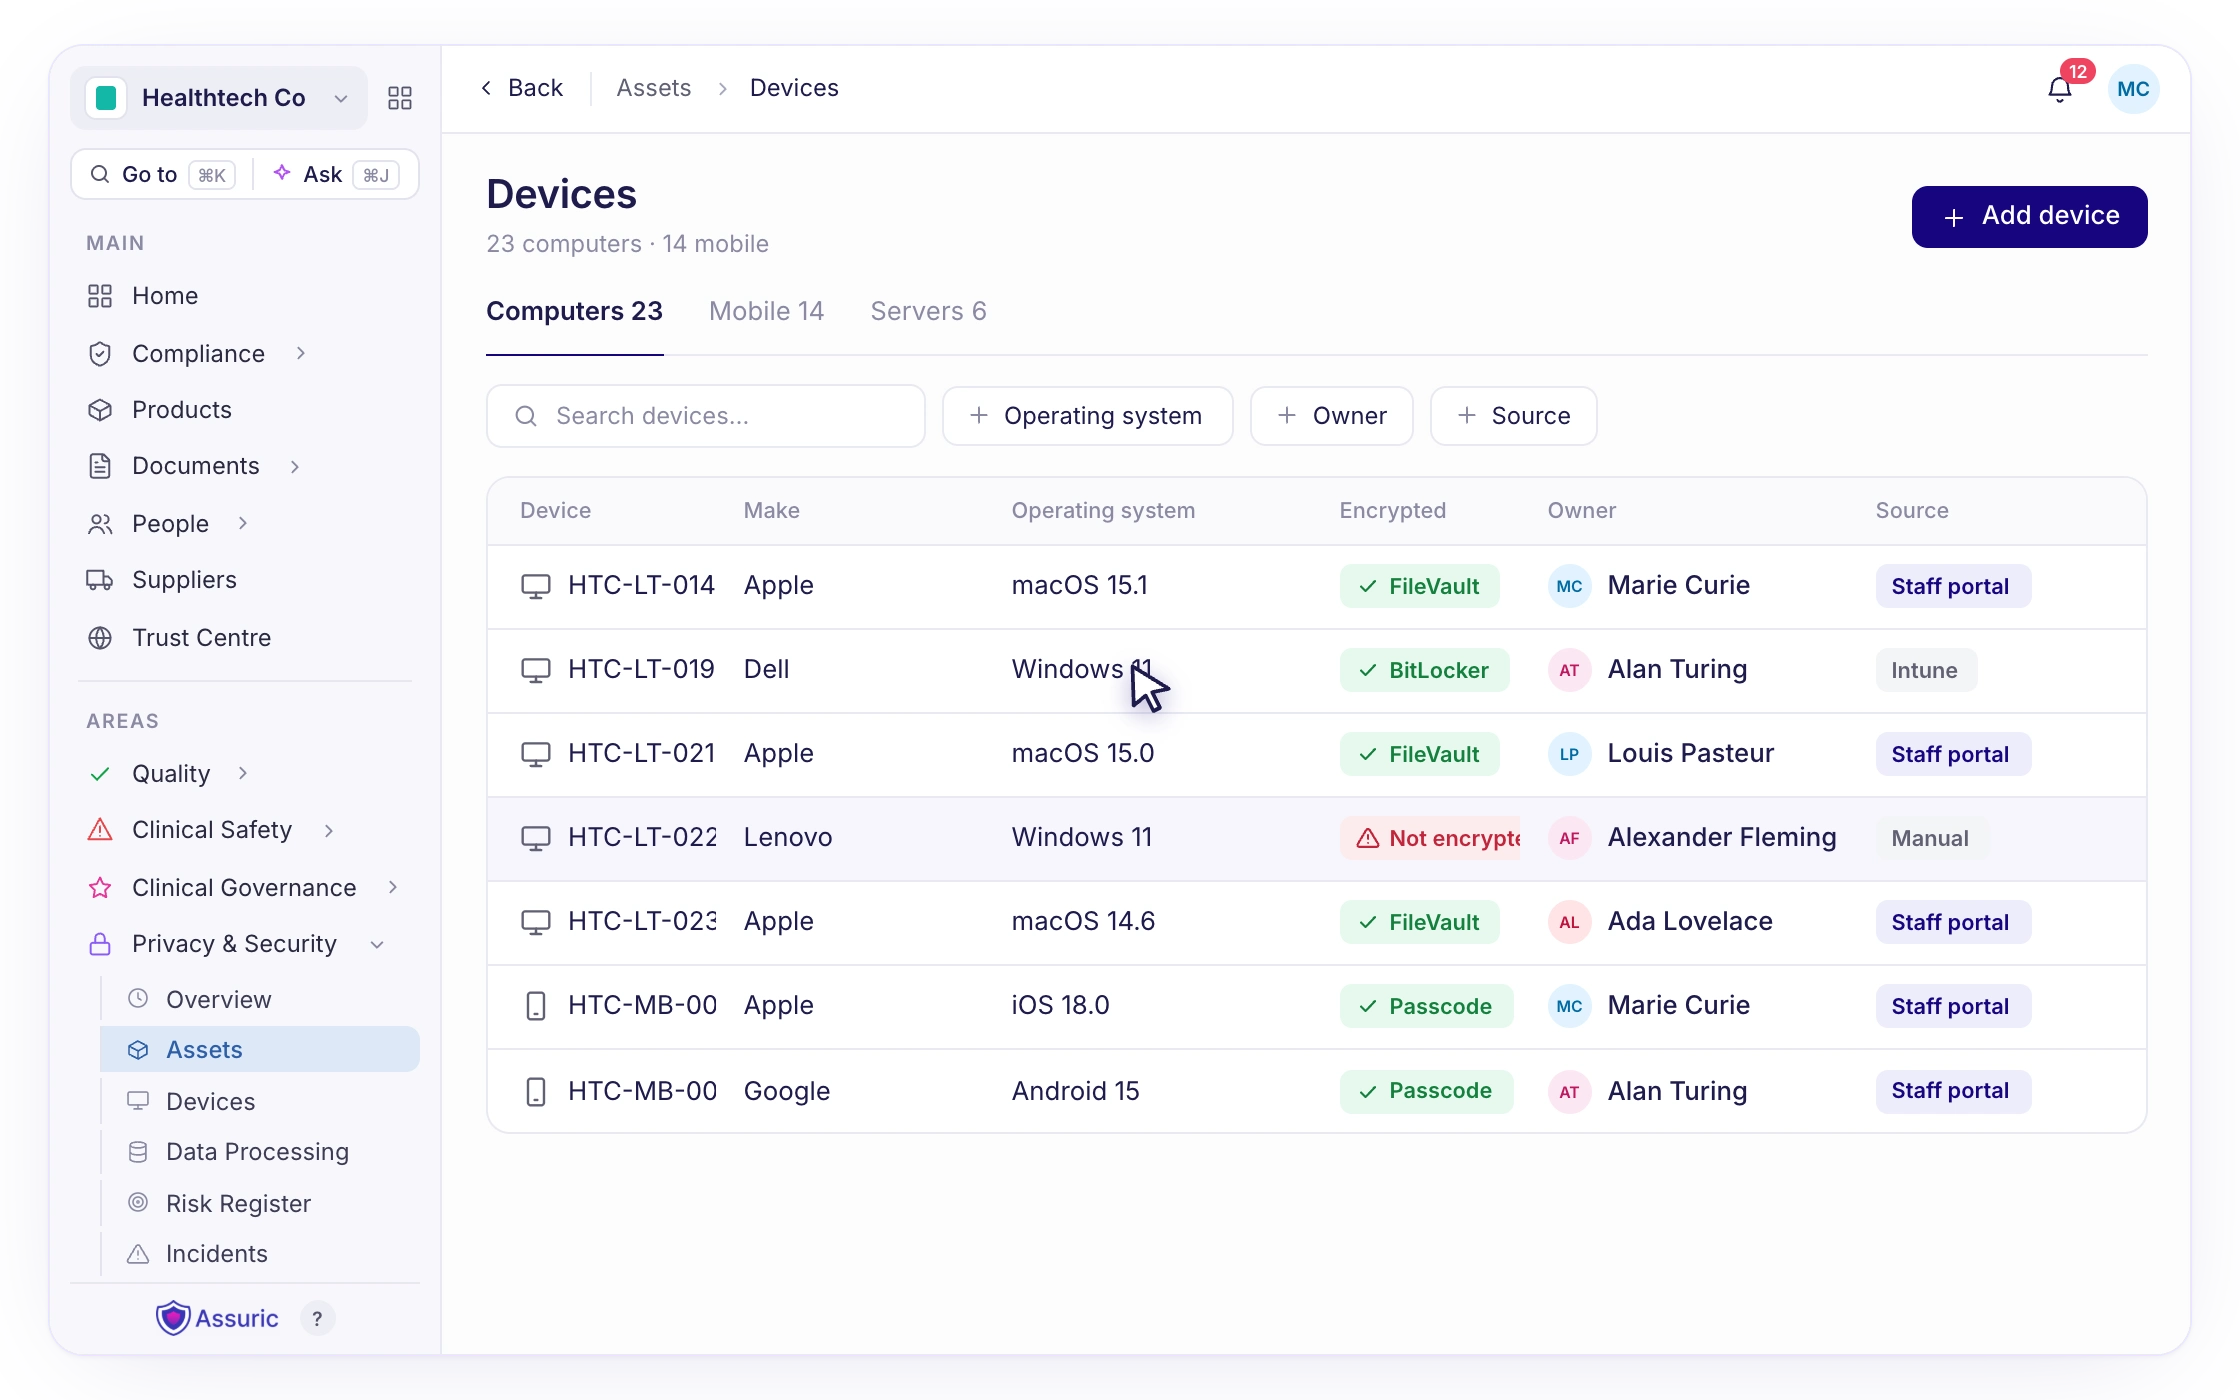The image size is (2240, 1400).
Task: Click the Data Processing database icon
Action: pyautogui.click(x=138, y=1152)
